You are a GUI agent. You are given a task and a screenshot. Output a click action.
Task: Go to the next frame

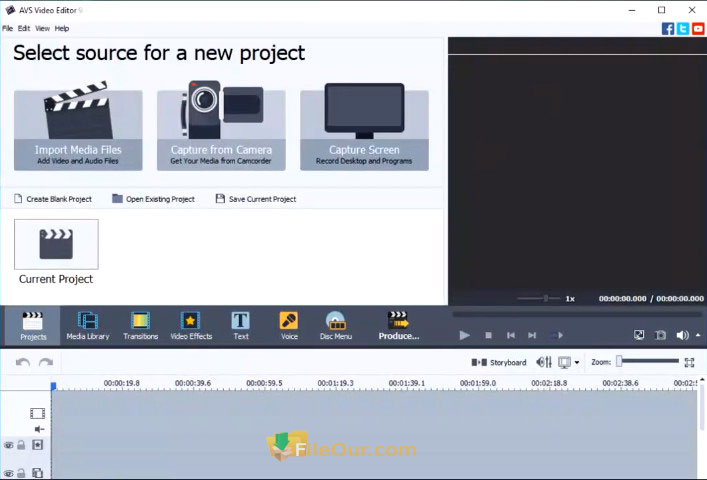(533, 335)
